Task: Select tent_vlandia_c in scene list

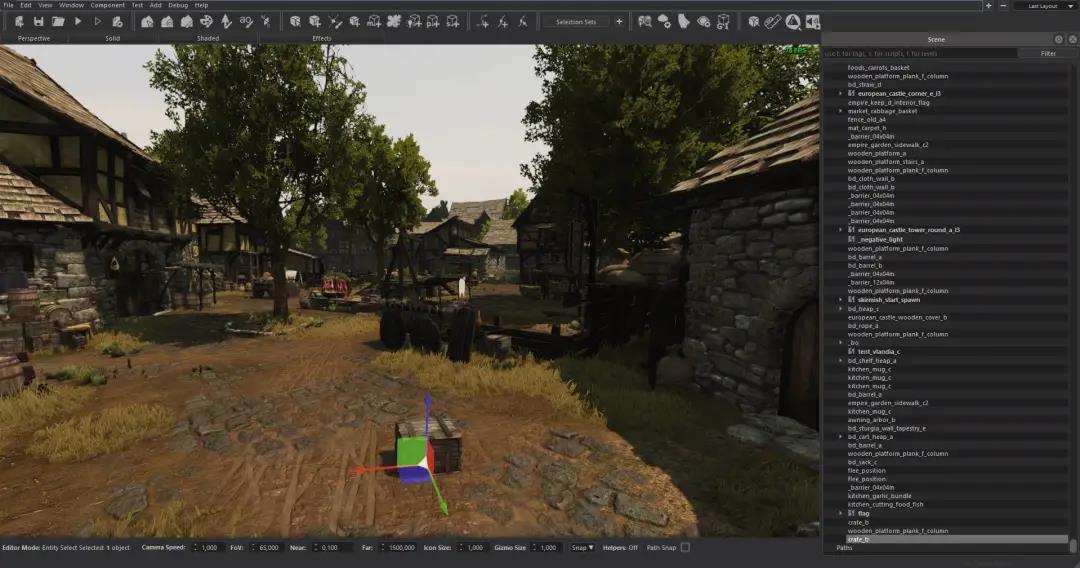Action: 878,352
